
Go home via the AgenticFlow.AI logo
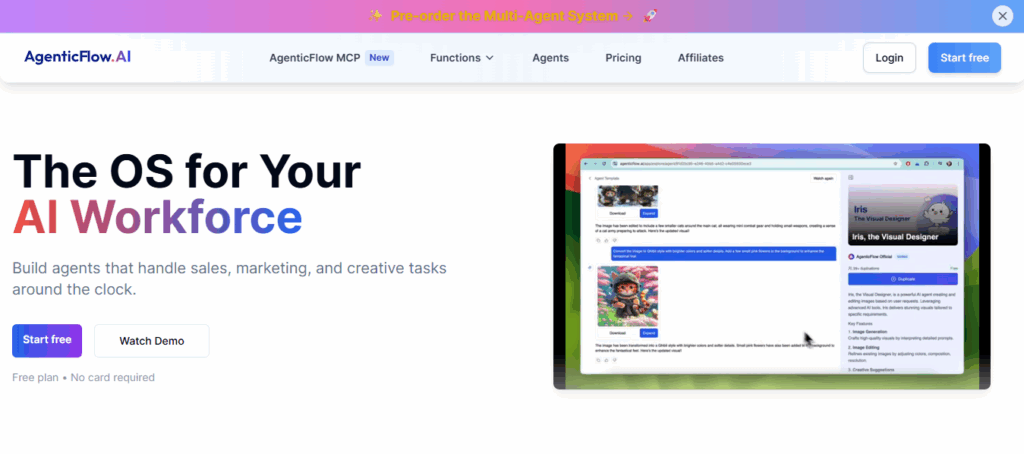point(78,57)
